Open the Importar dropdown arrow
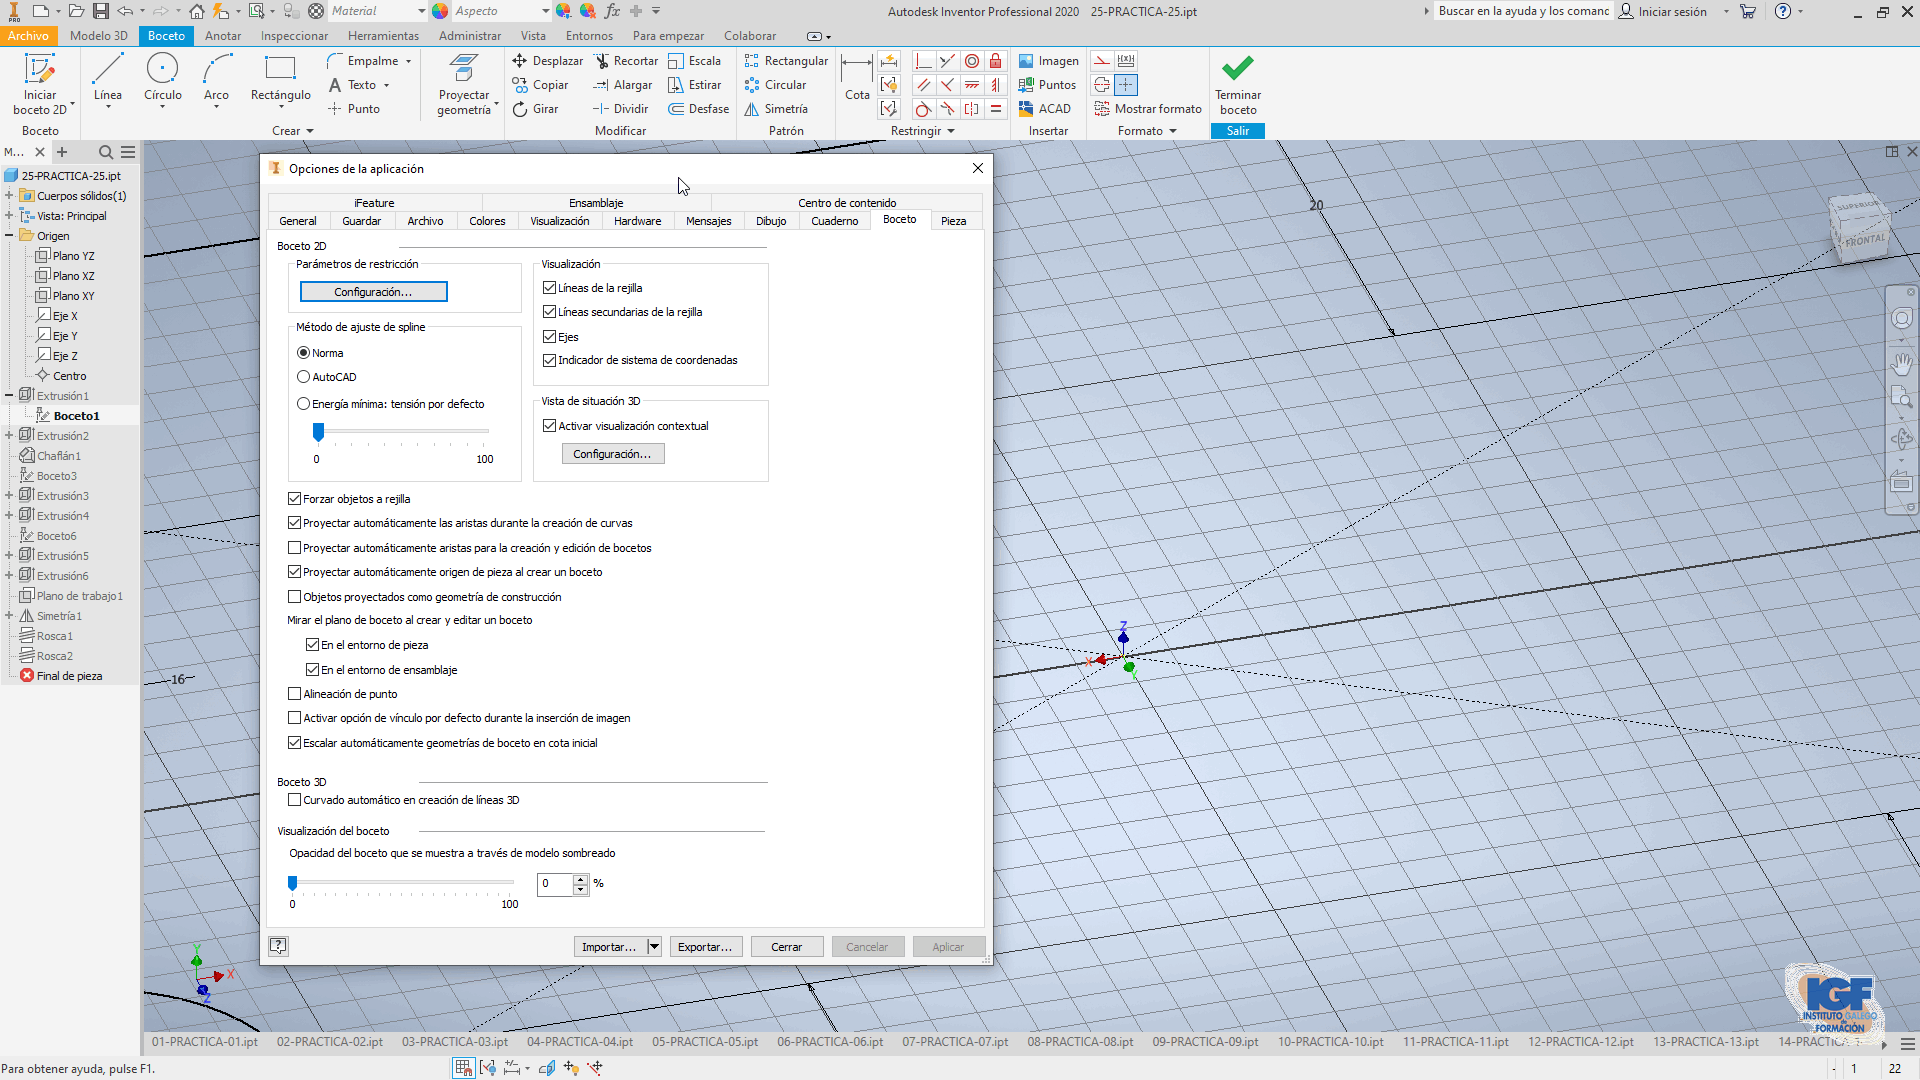This screenshot has width=1920, height=1080. click(654, 947)
